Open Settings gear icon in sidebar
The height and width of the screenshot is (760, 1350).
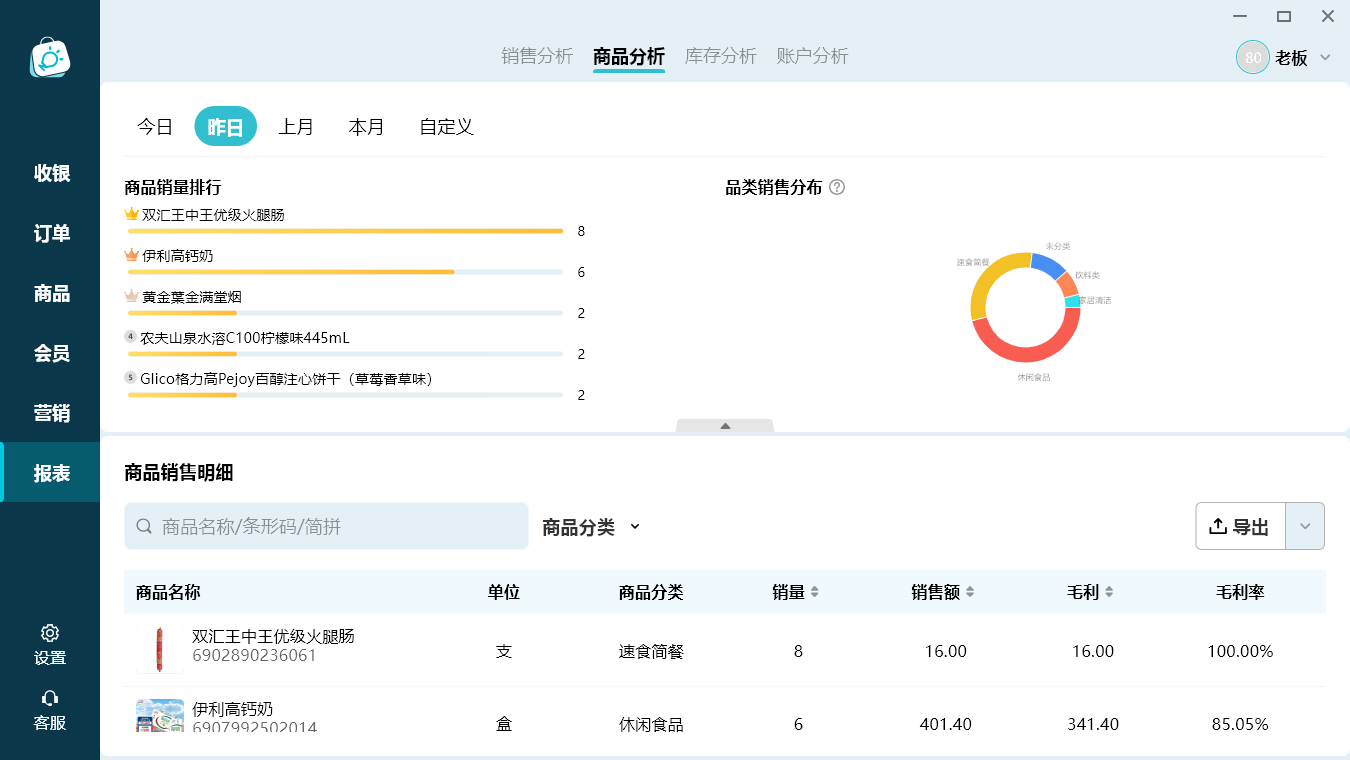[50, 633]
